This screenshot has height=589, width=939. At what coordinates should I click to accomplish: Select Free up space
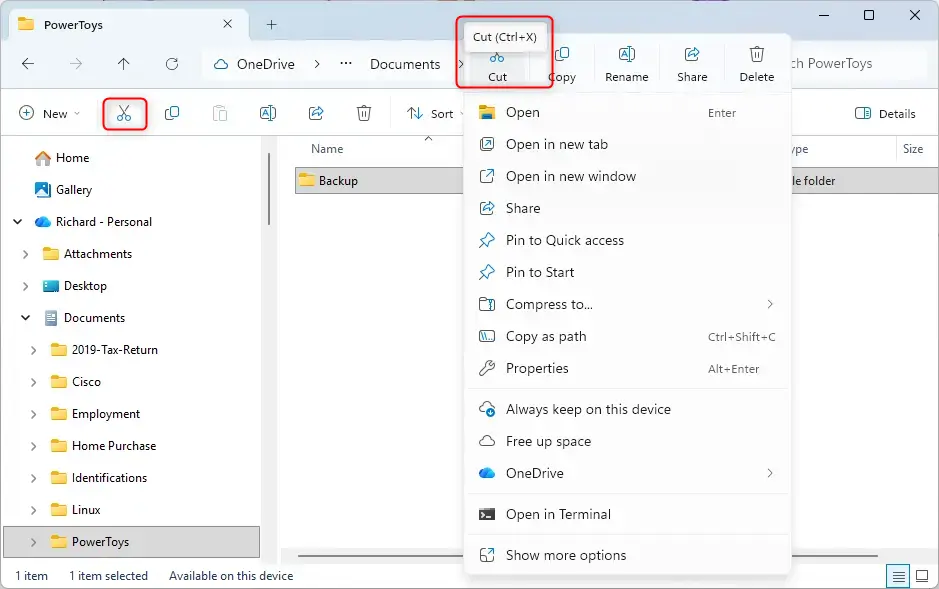(x=627, y=442)
